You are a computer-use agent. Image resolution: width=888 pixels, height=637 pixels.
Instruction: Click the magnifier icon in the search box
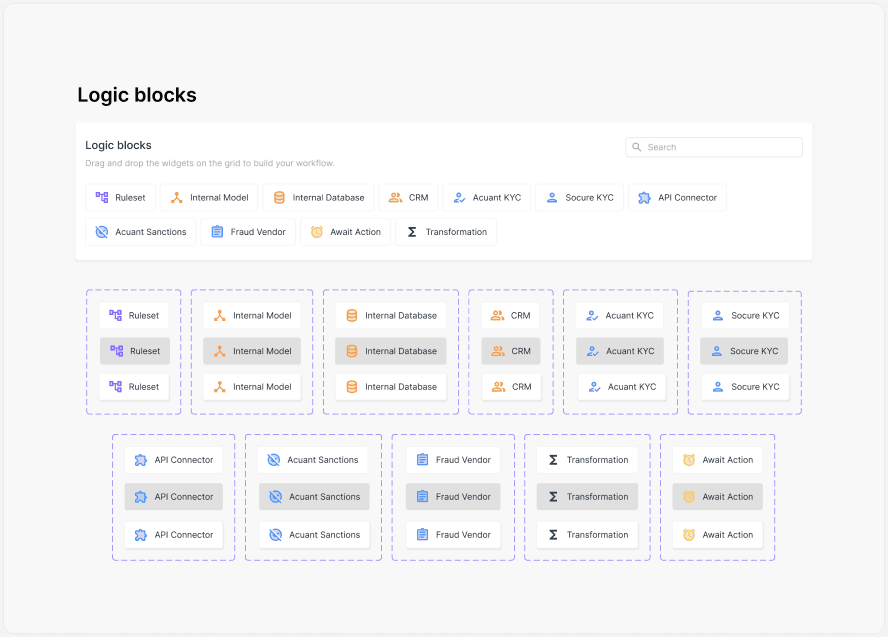point(637,147)
